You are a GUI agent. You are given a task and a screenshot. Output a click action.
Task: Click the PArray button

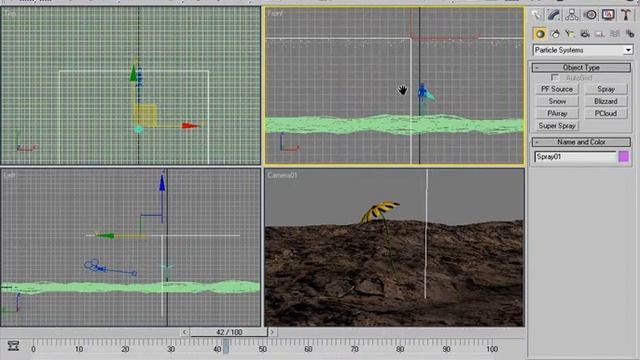(557, 113)
